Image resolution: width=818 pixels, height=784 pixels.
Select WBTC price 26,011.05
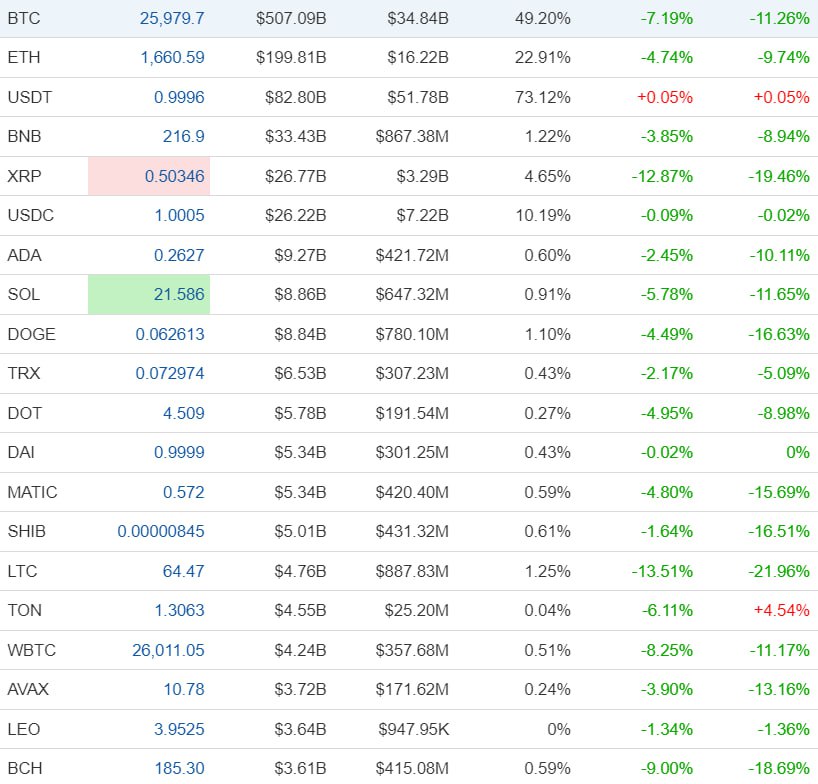(x=169, y=650)
